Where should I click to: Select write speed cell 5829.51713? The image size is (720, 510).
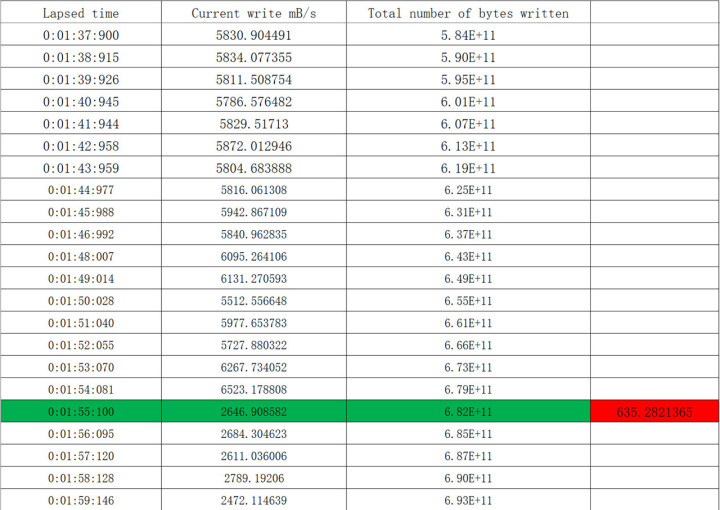click(254, 123)
